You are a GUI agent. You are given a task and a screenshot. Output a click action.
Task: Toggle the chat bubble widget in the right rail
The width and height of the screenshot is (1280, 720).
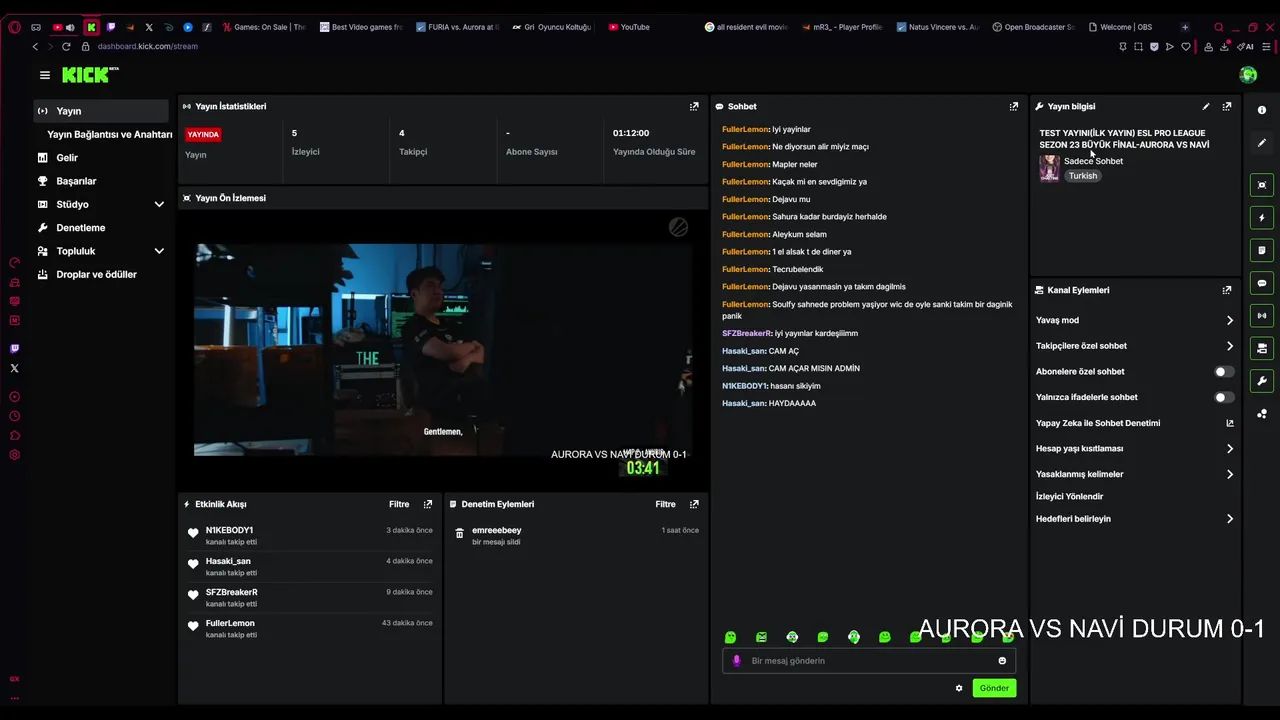(1262, 283)
